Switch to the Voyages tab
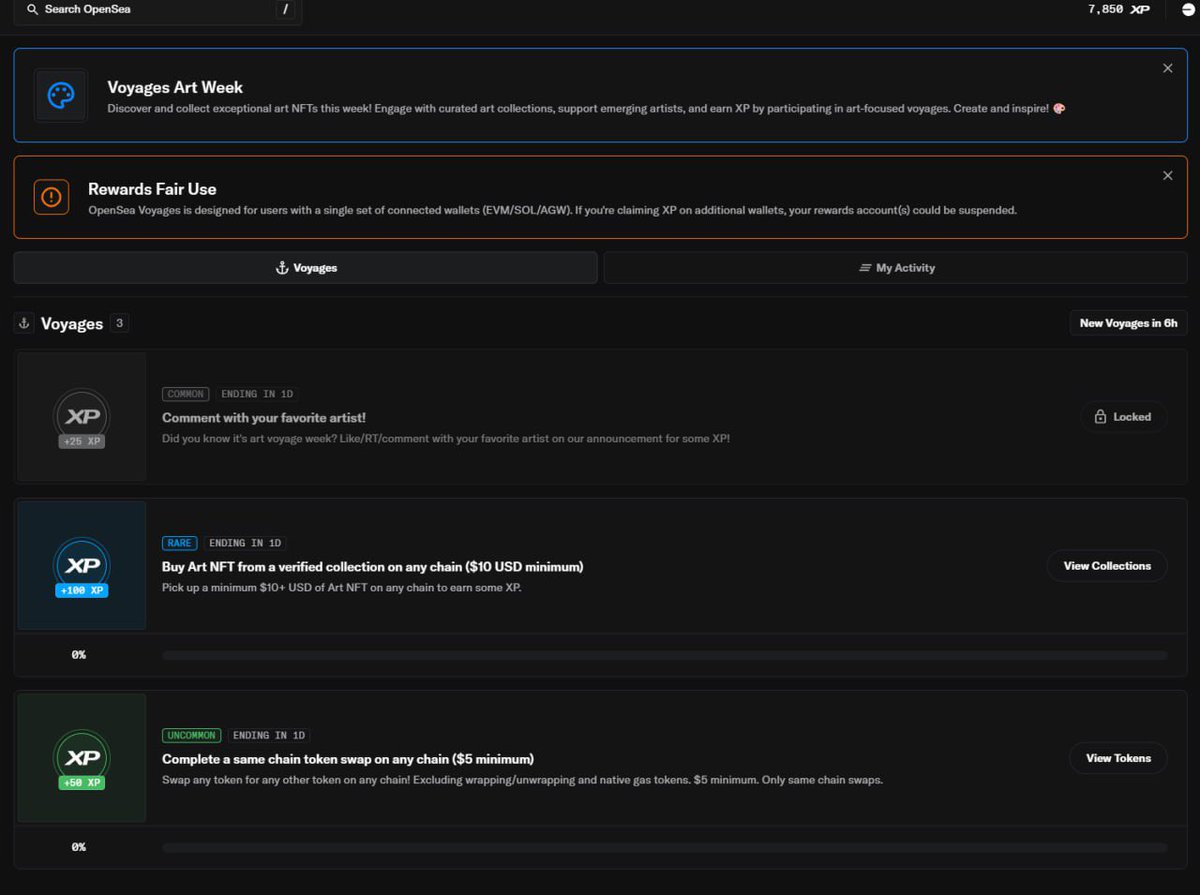The height and width of the screenshot is (895, 1200). click(x=305, y=268)
